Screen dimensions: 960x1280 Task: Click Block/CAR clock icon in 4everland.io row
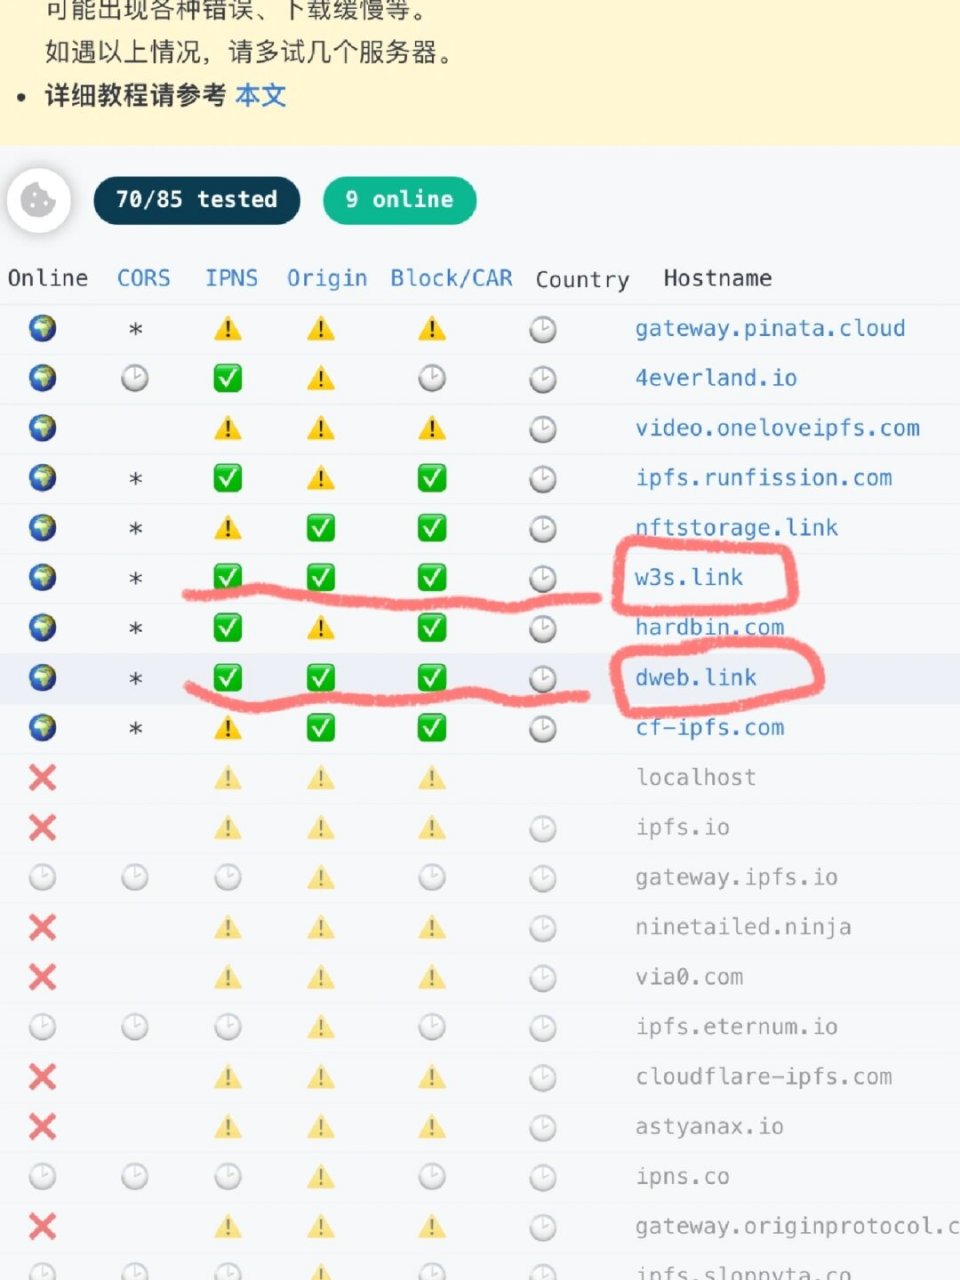point(432,378)
